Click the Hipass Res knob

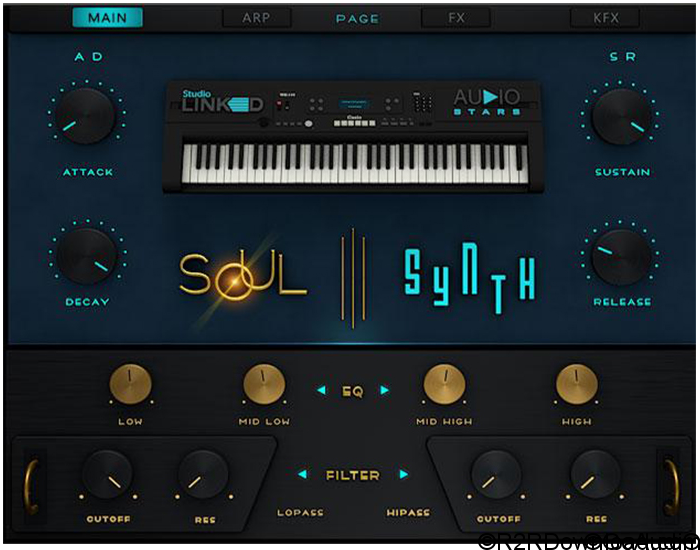596,475
